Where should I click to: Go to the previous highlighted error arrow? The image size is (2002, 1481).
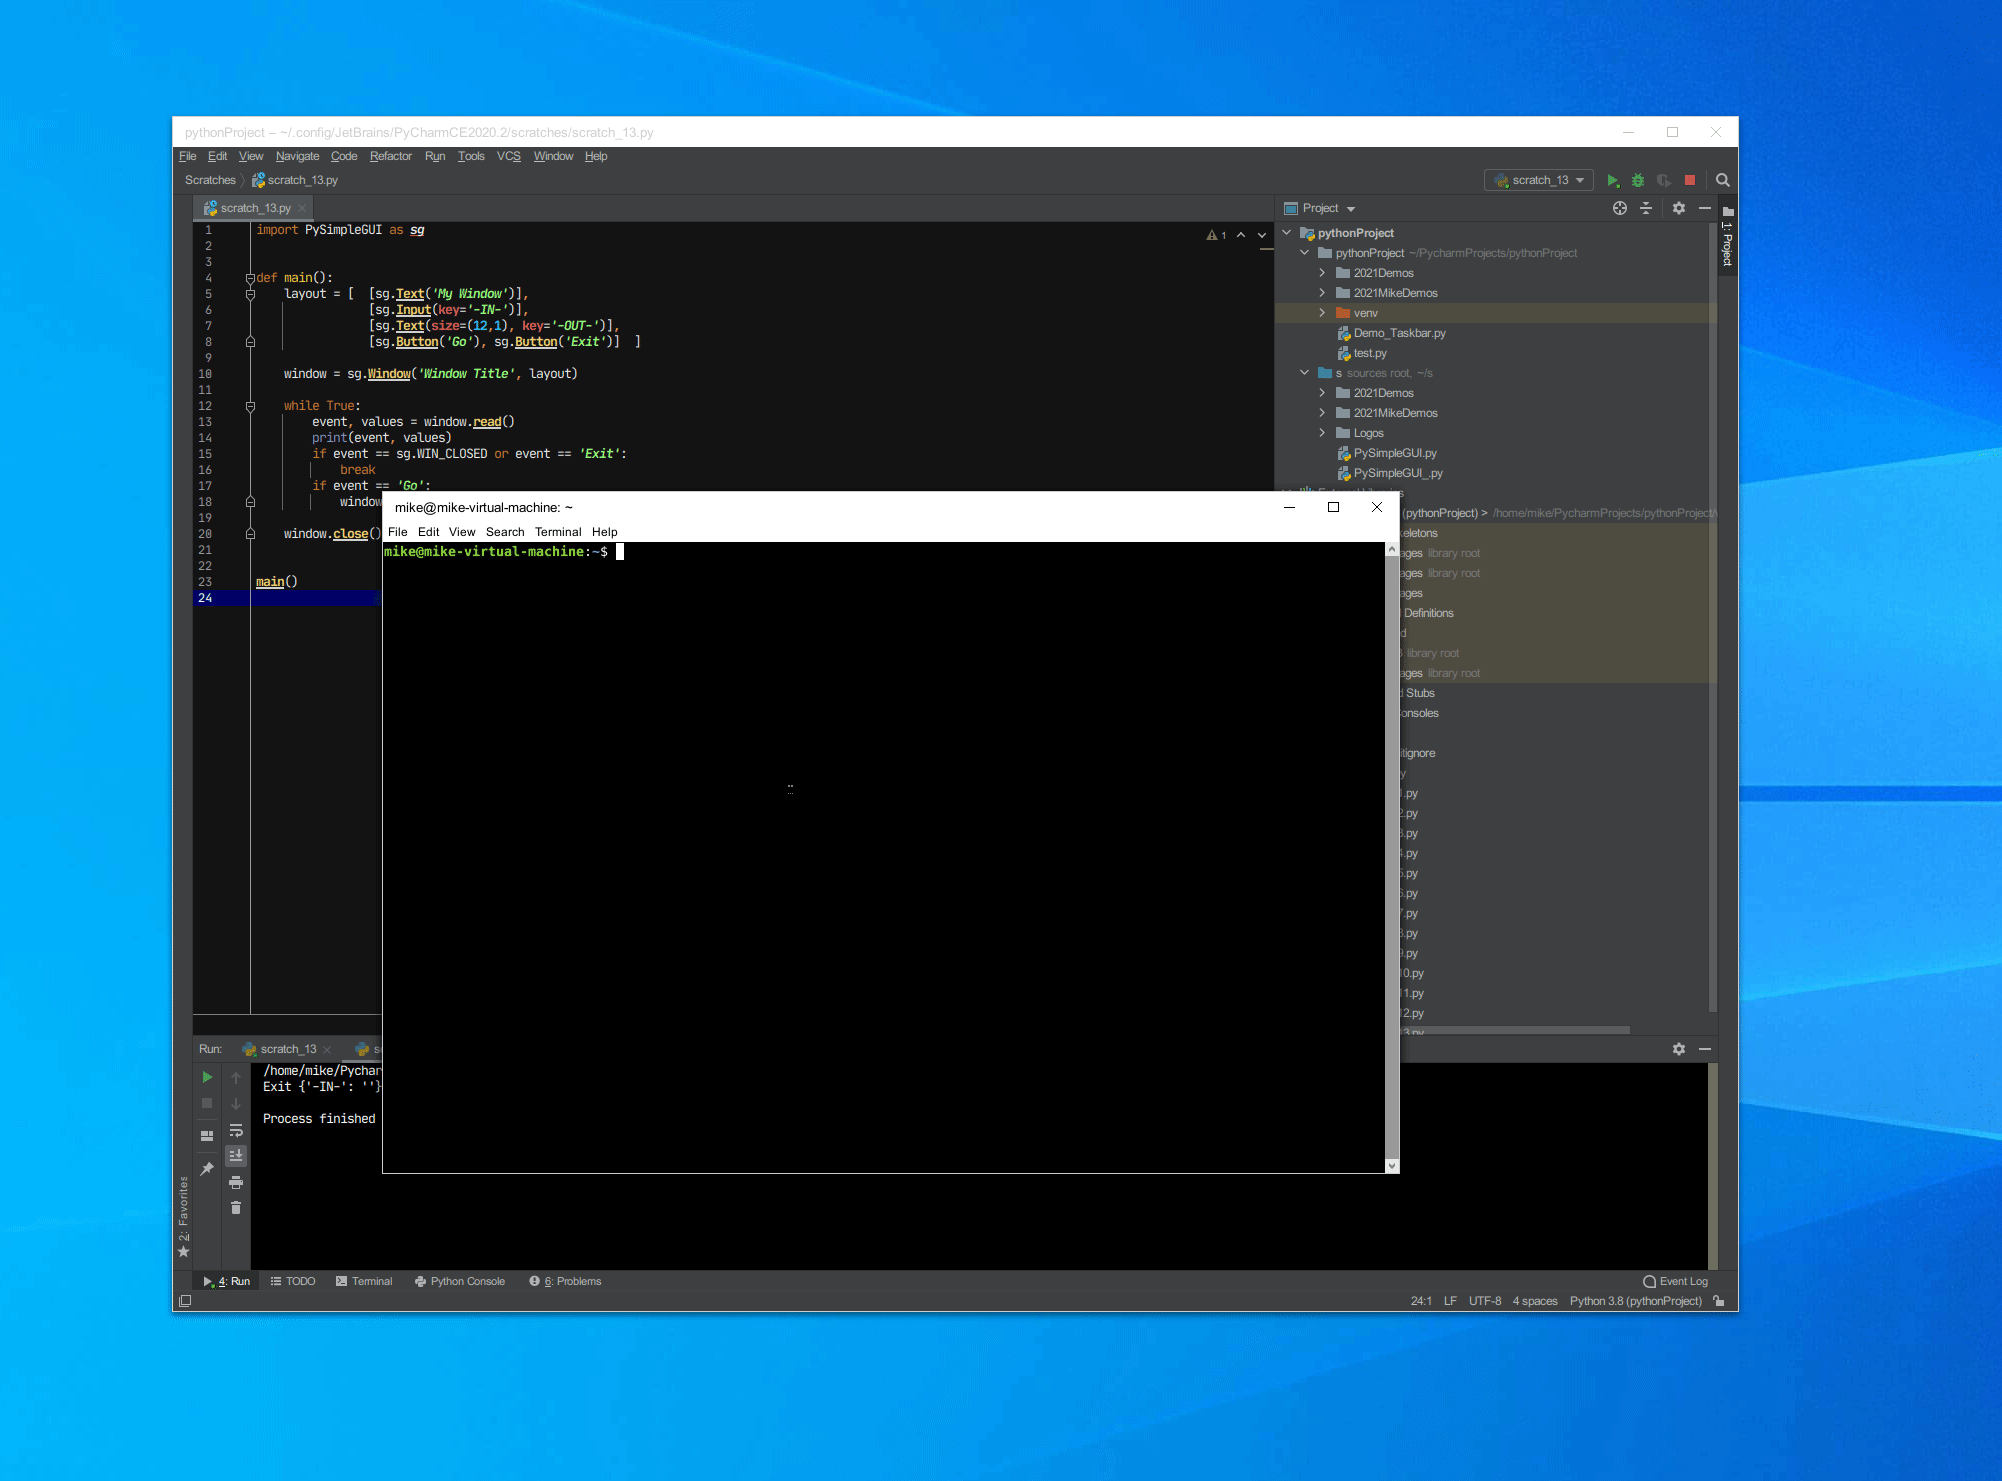(1241, 235)
